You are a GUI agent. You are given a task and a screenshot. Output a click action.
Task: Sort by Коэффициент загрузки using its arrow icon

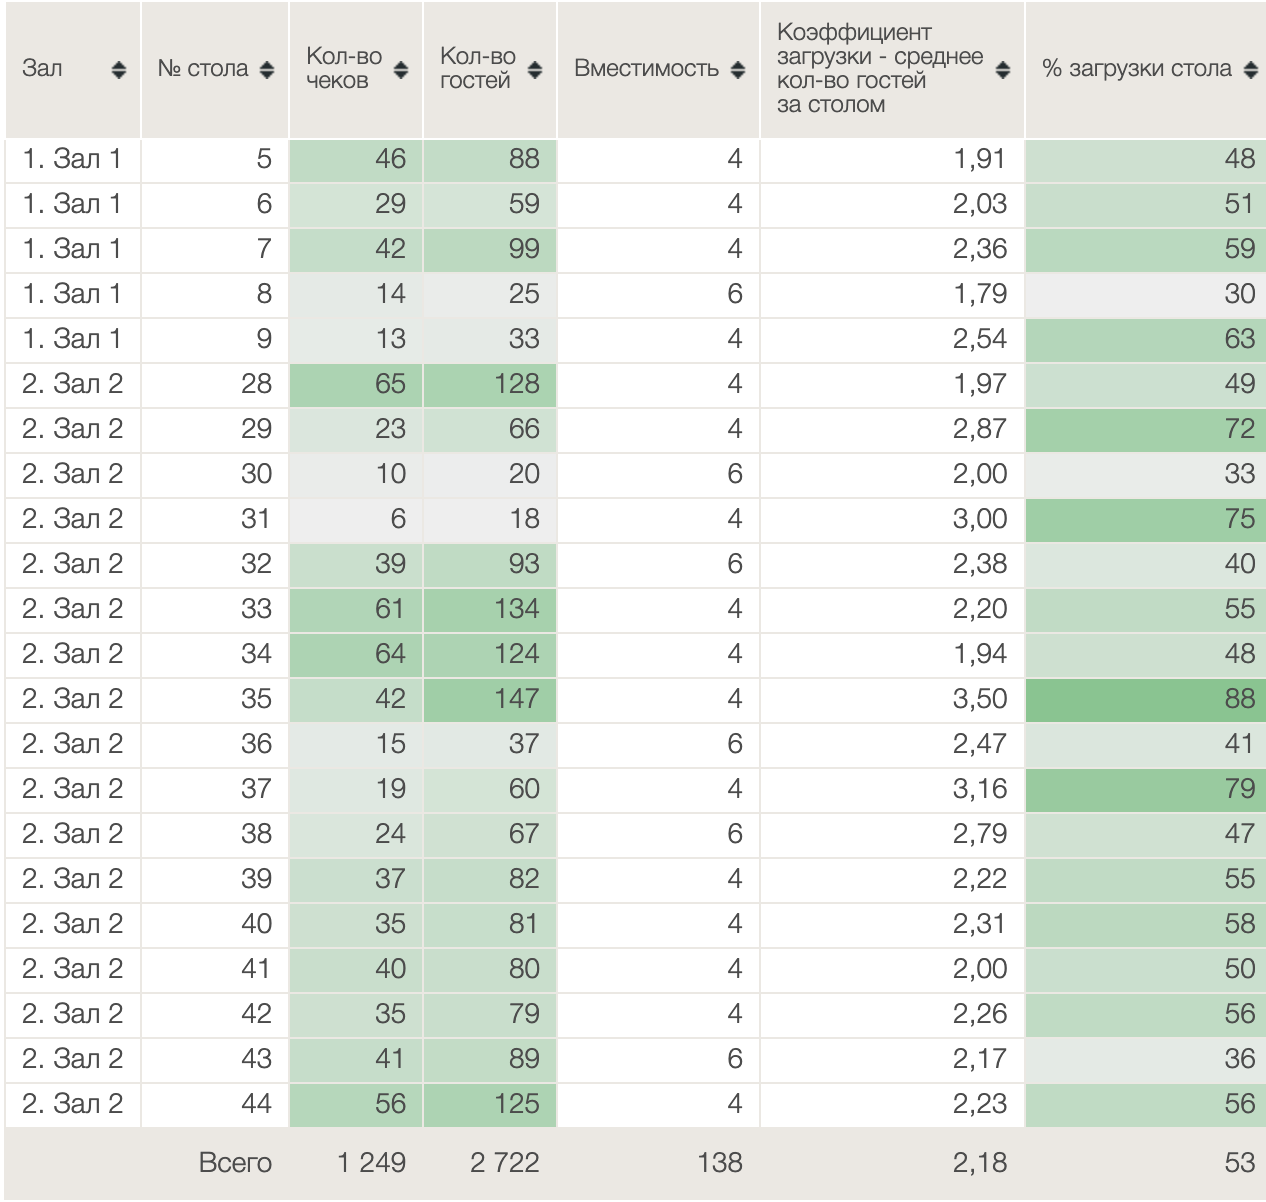[x=1003, y=69]
